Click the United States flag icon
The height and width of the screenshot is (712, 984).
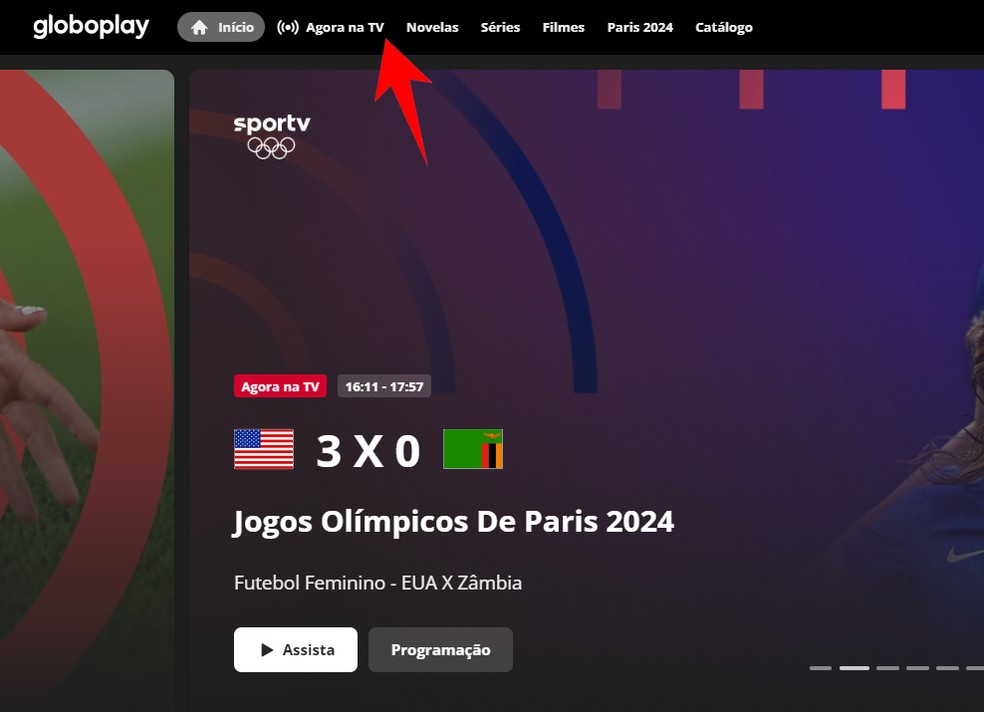pos(264,449)
